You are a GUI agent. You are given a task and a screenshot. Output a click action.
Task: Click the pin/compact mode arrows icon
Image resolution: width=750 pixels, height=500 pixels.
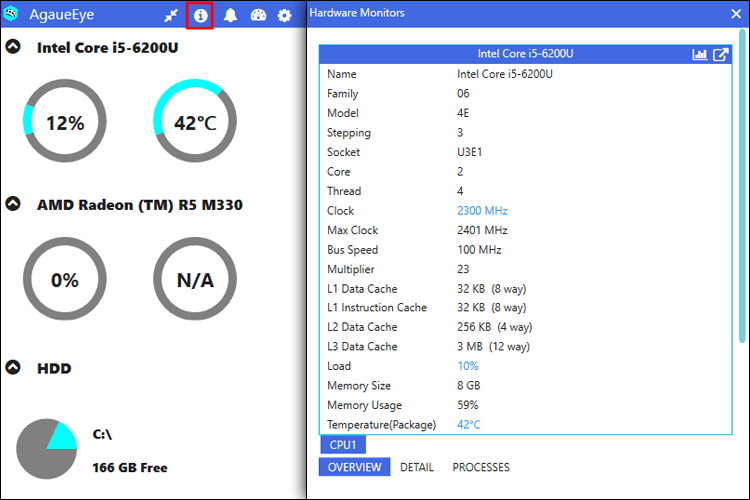coord(171,16)
